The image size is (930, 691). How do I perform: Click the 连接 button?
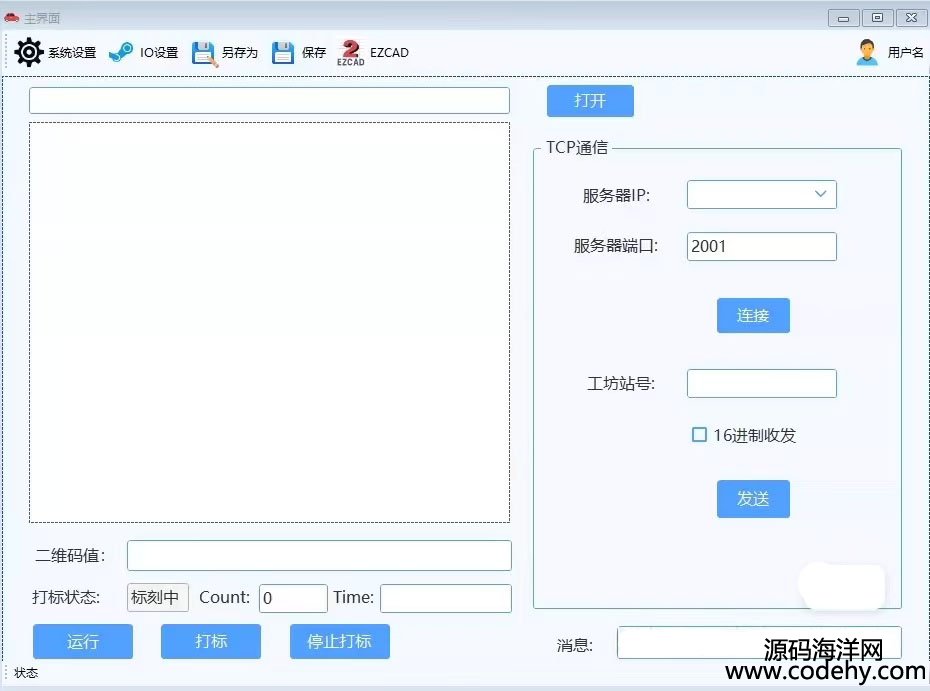tap(753, 315)
